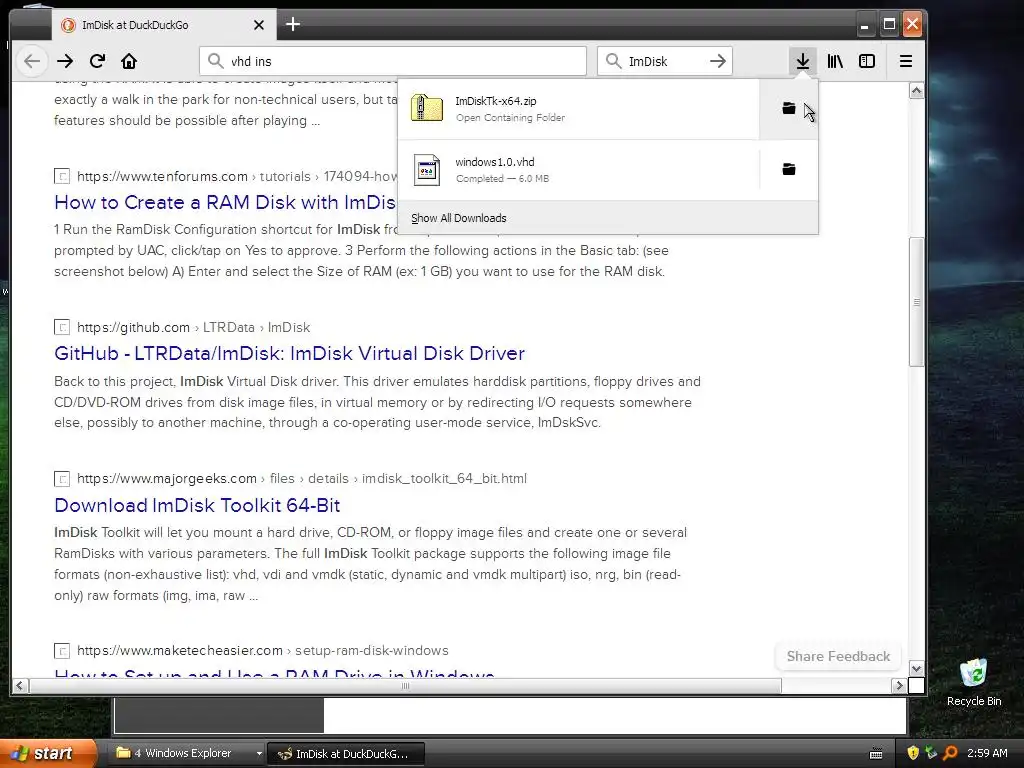Viewport: 1024px width, 768px height.
Task: Click the 2:59 AM taskbar clock
Action: [x=987, y=753]
